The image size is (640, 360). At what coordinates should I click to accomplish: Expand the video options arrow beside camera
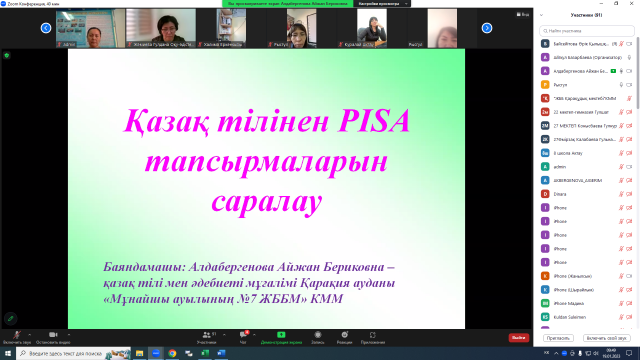pyautogui.click(x=69, y=335)
